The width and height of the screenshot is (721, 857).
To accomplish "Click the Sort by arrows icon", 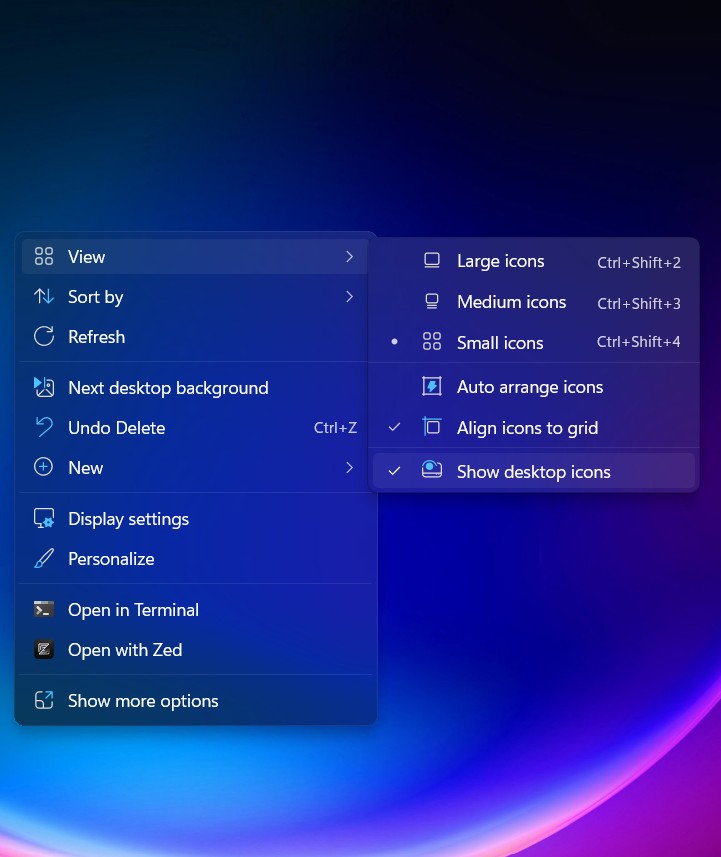I will 44,296.
